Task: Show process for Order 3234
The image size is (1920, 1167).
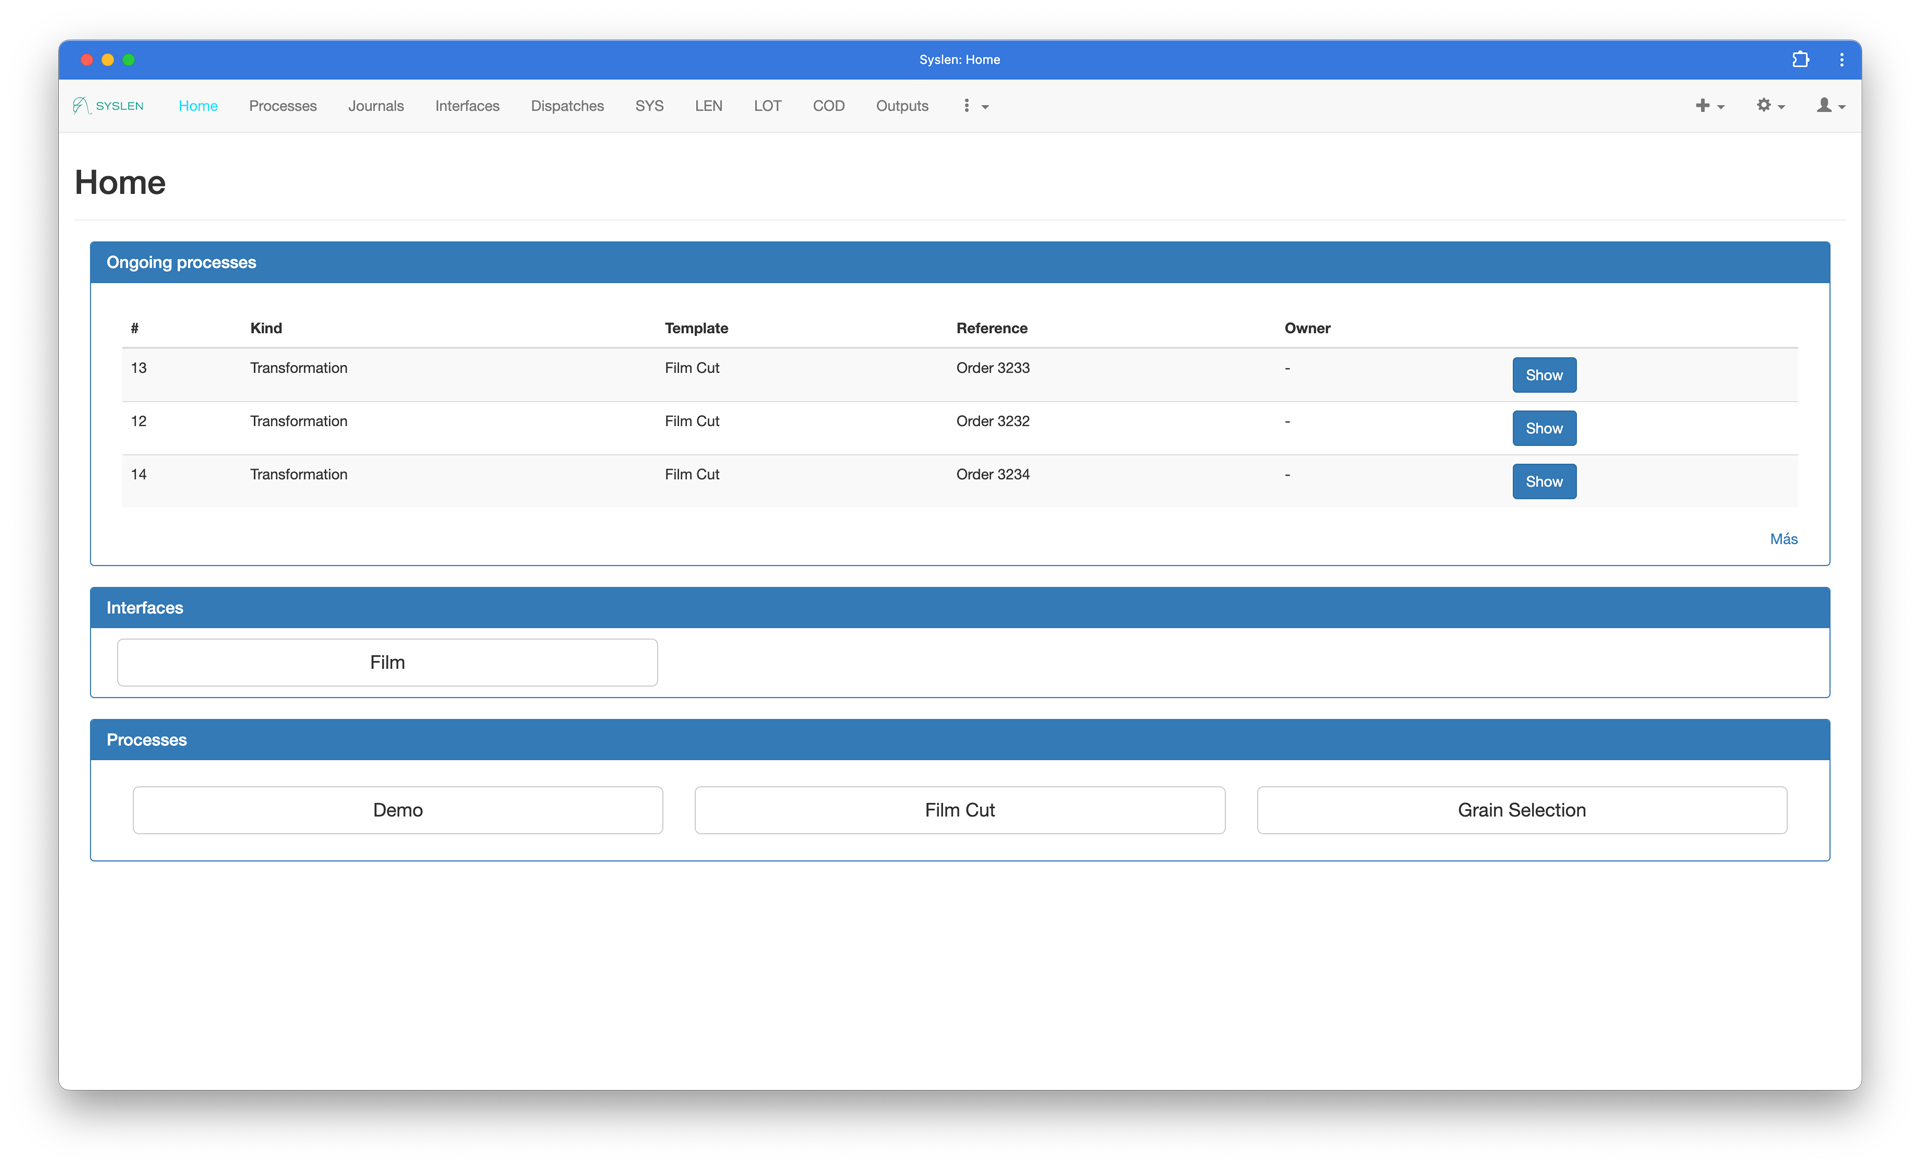Action: (x=1543, y=481)
